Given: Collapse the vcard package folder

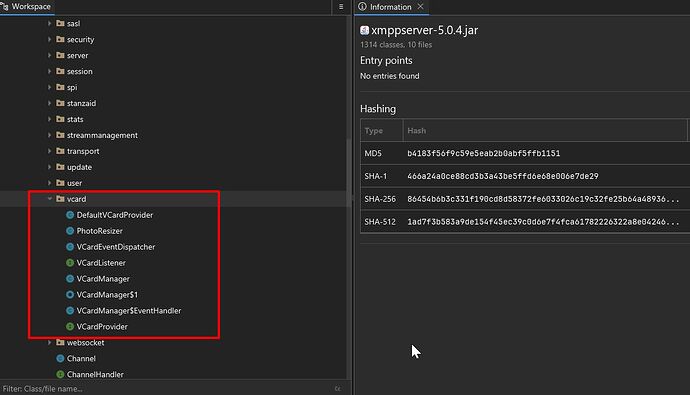Looking at the screenshot, I should point(49,199).
